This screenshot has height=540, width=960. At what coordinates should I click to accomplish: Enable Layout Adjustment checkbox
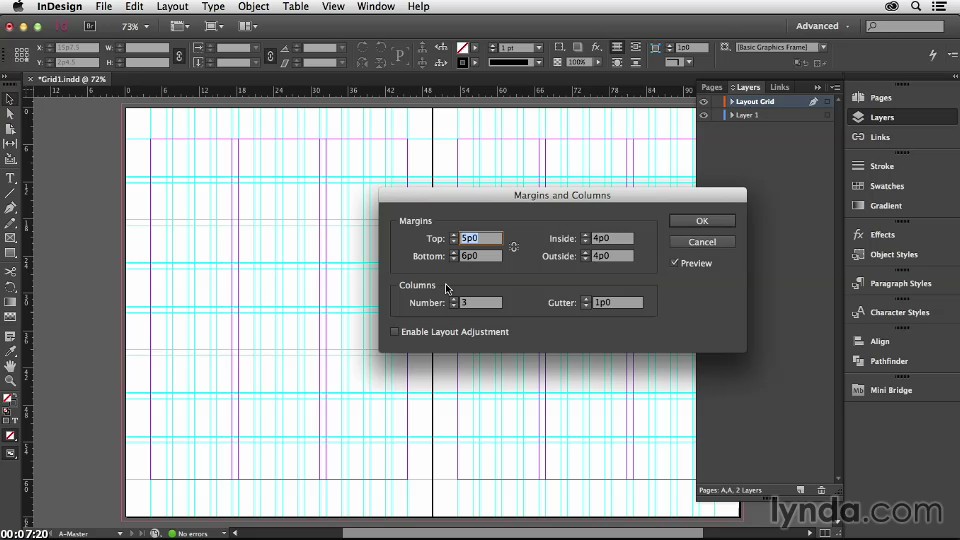394,332
